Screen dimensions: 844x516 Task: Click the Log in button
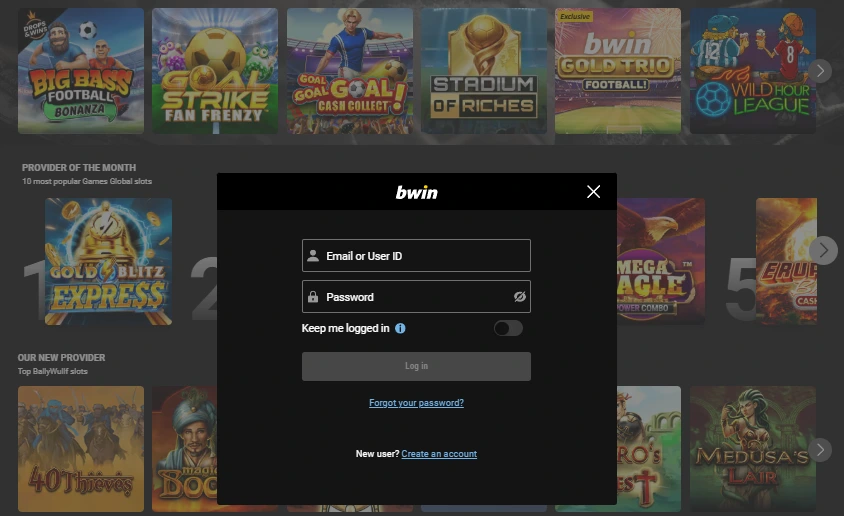pyautogui.click(x=416, y=366)
